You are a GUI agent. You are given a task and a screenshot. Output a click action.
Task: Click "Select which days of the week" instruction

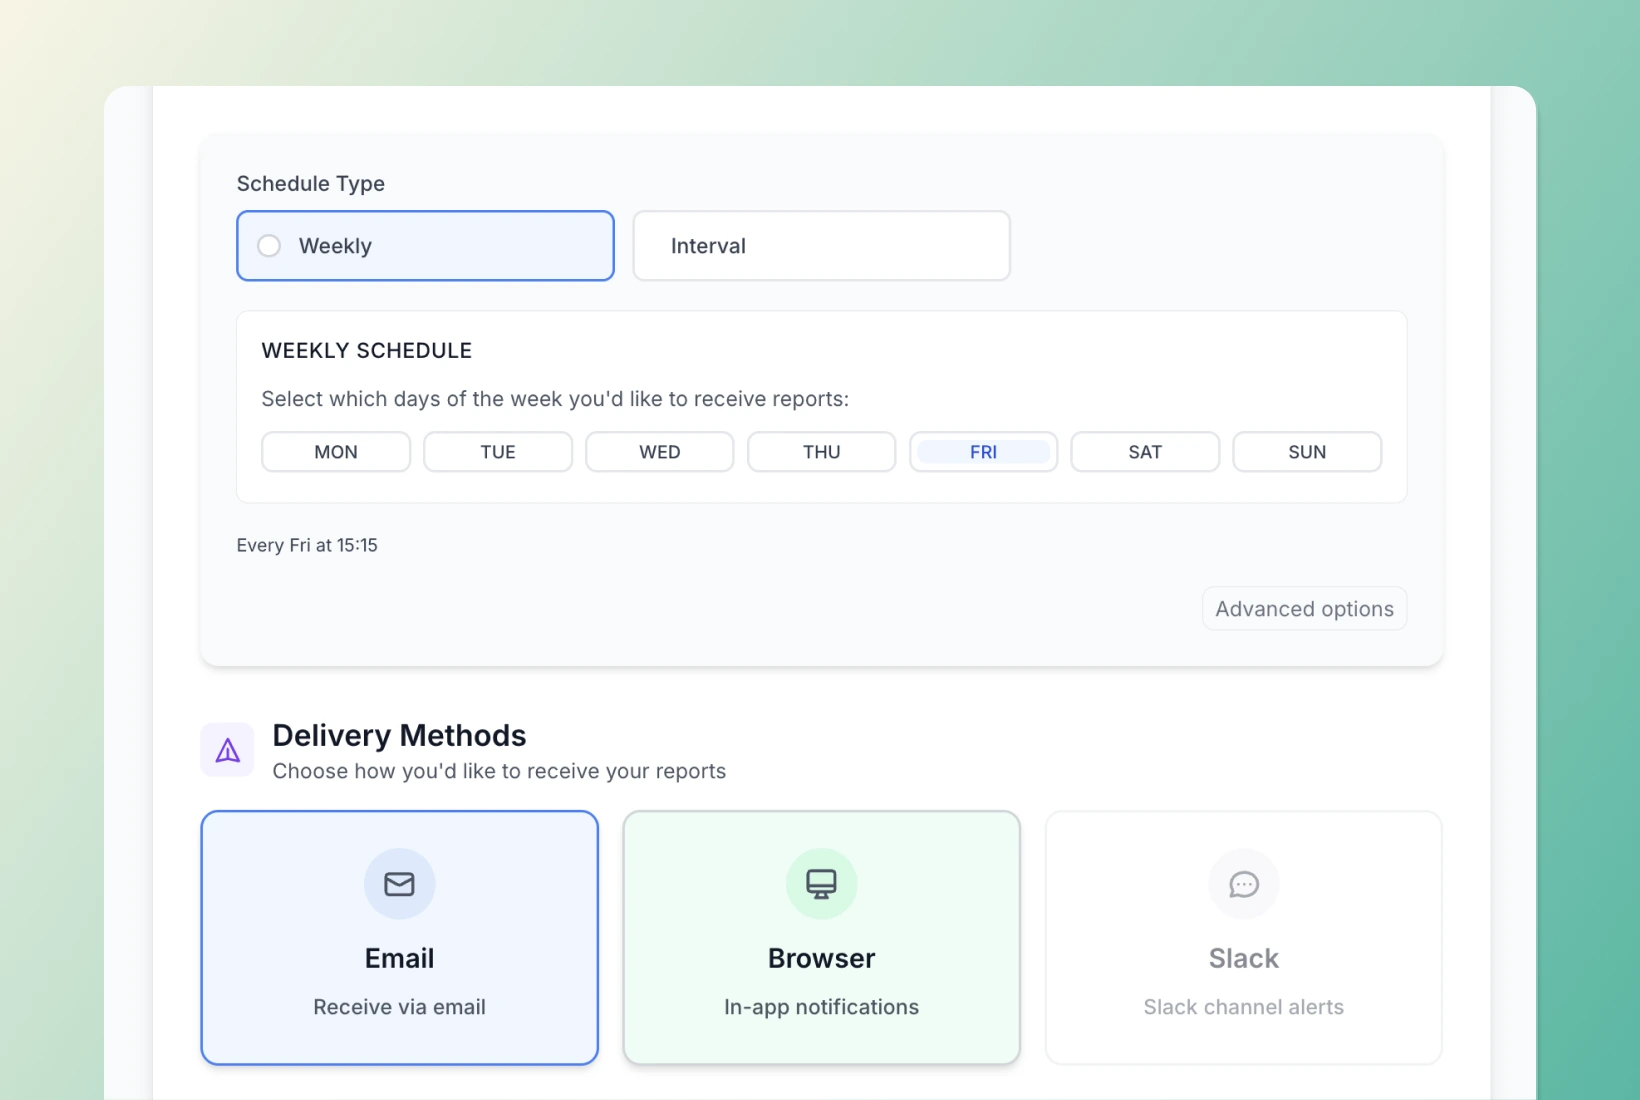555,399
